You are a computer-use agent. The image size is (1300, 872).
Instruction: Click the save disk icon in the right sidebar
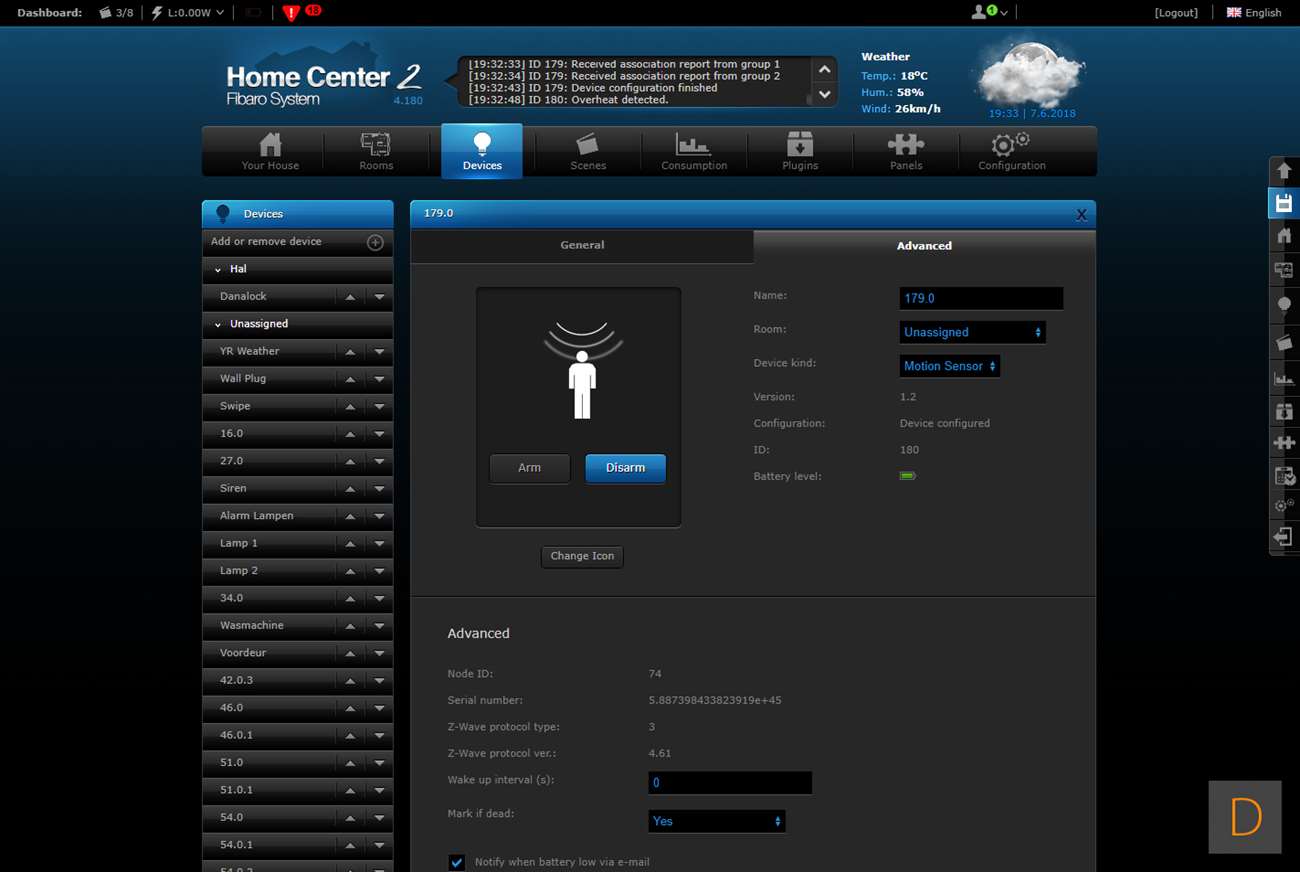pyautogui.click(x=1284, y=203)
